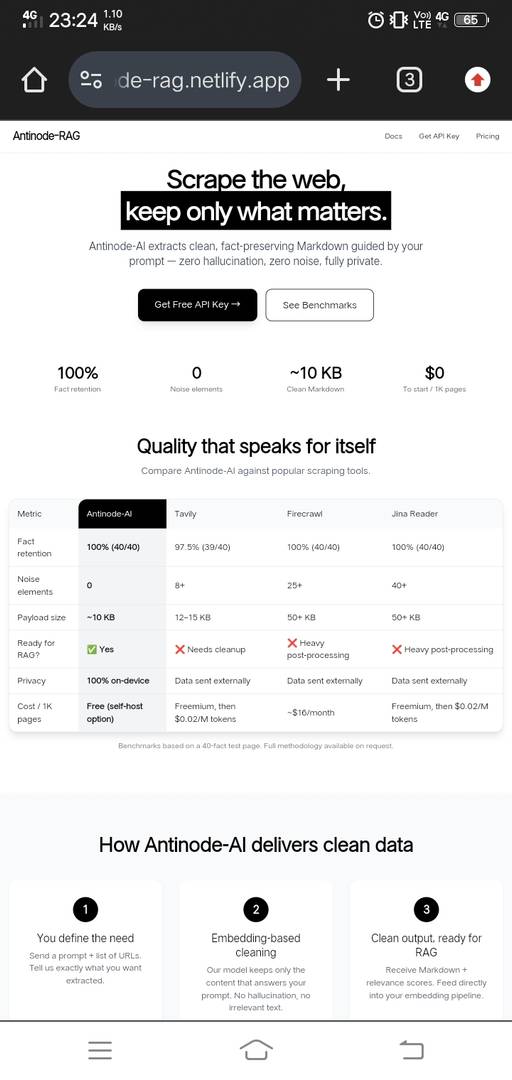Screen dimensions: 512x1080
Task: Click the Embedding-based cleaning card
Action: pyautogui.click(x=256, y=951)
